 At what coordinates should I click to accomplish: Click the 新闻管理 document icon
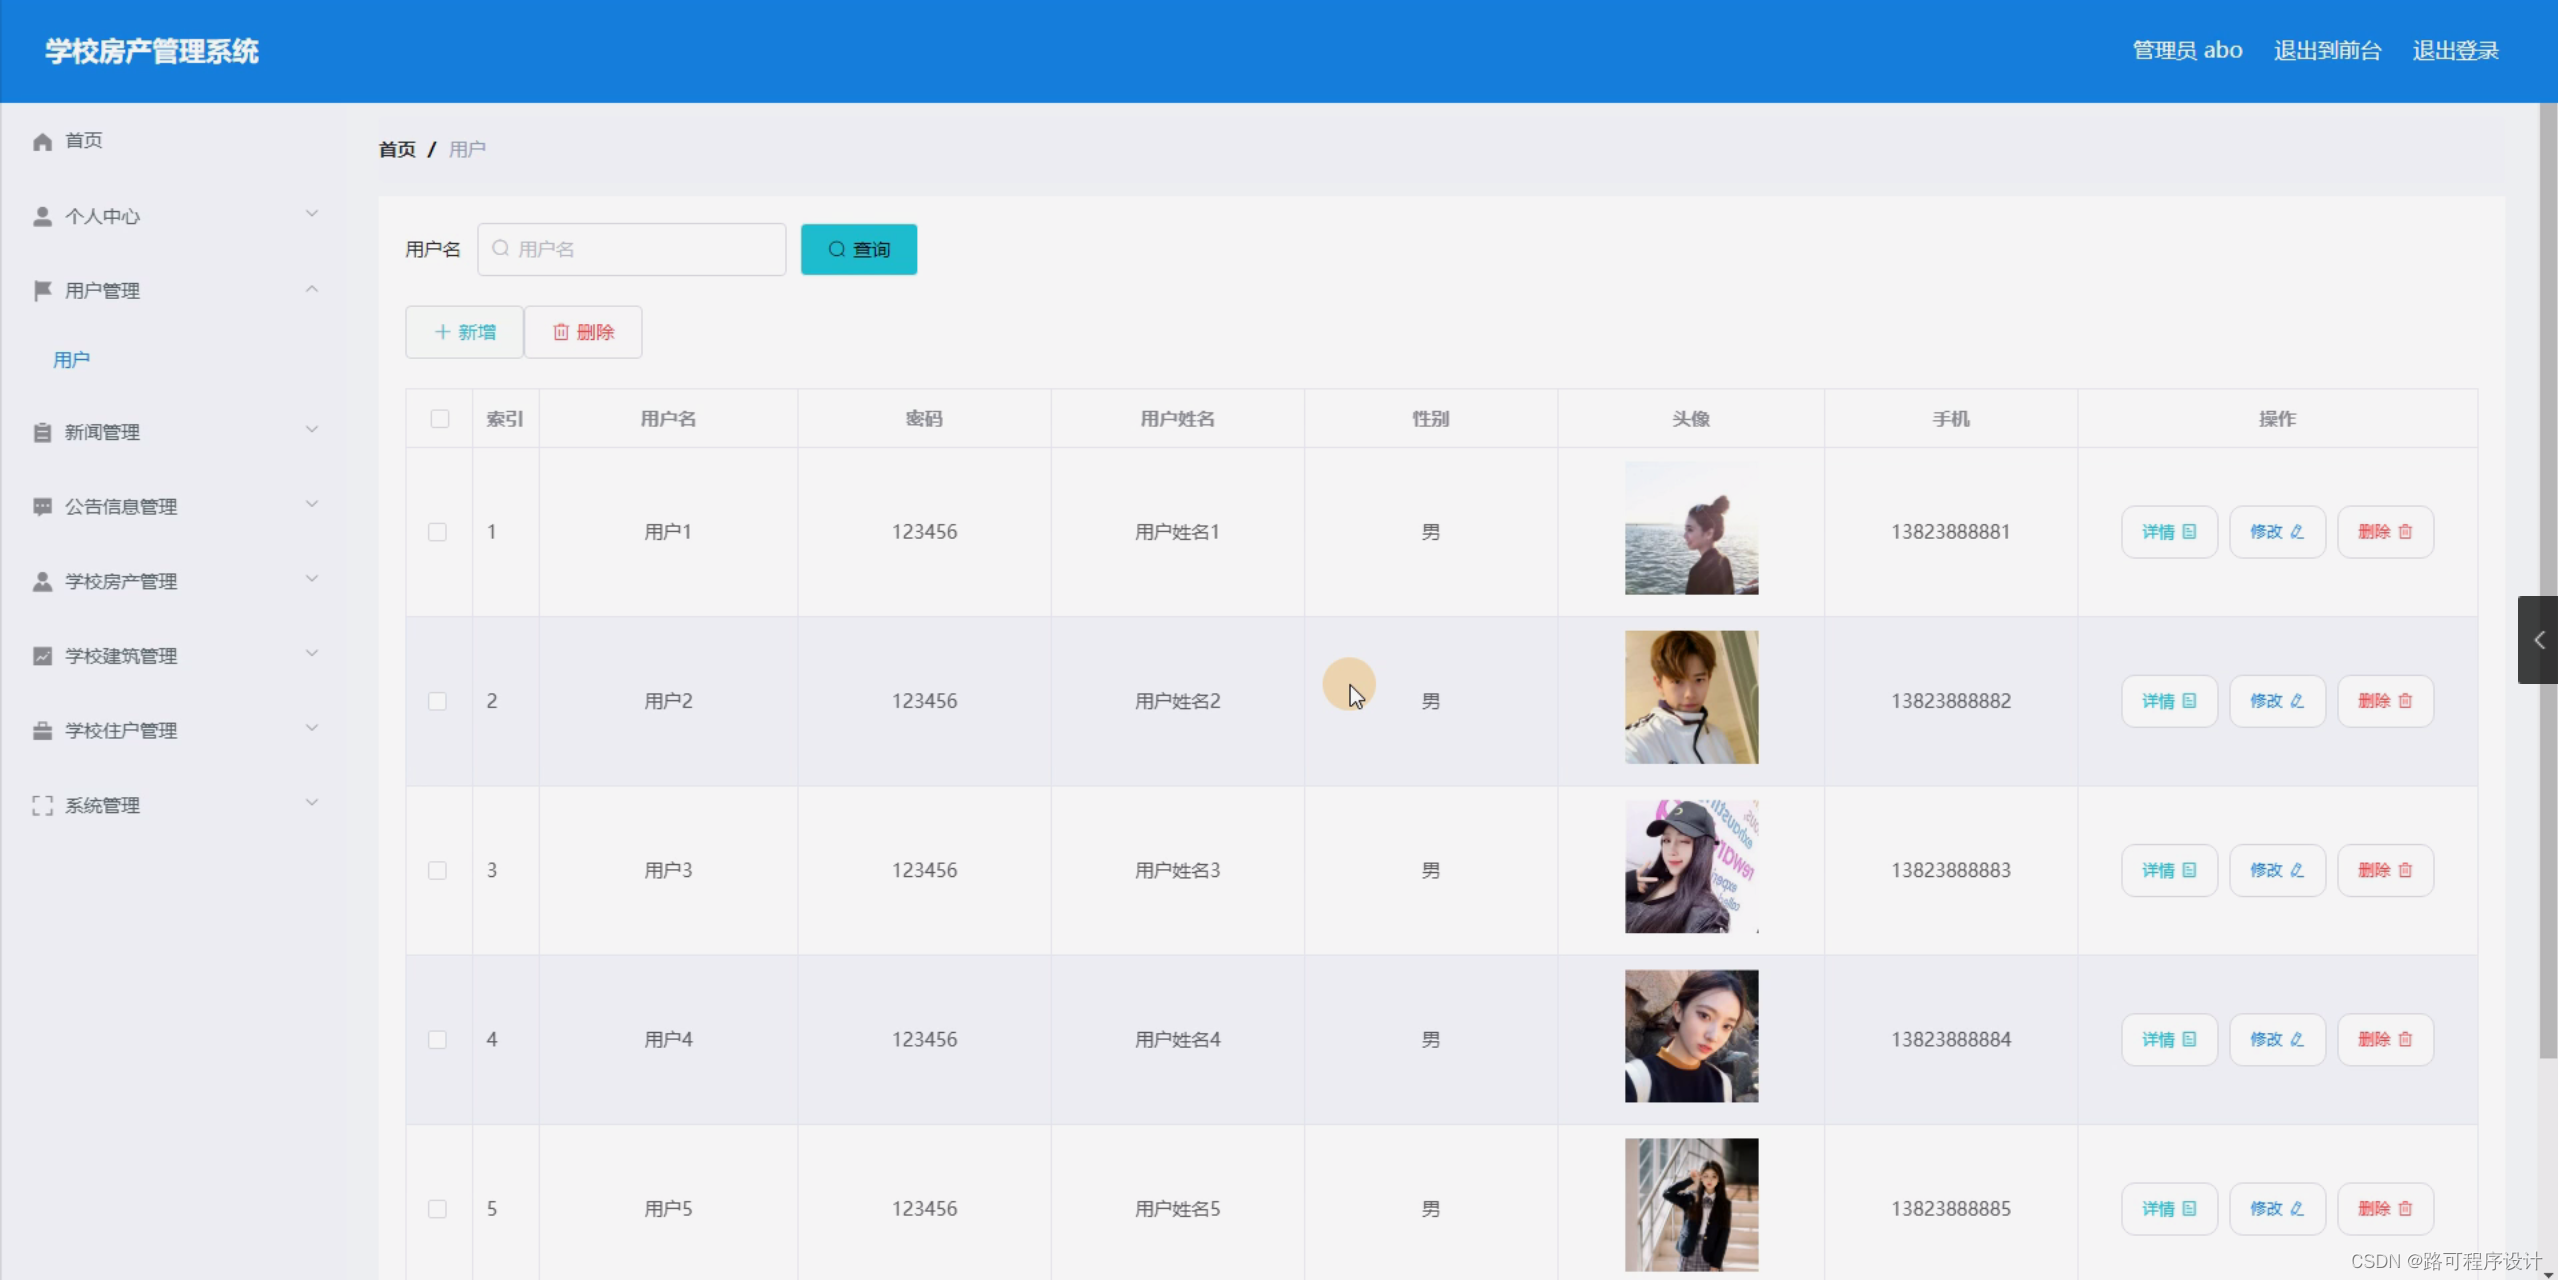[42, 431]
